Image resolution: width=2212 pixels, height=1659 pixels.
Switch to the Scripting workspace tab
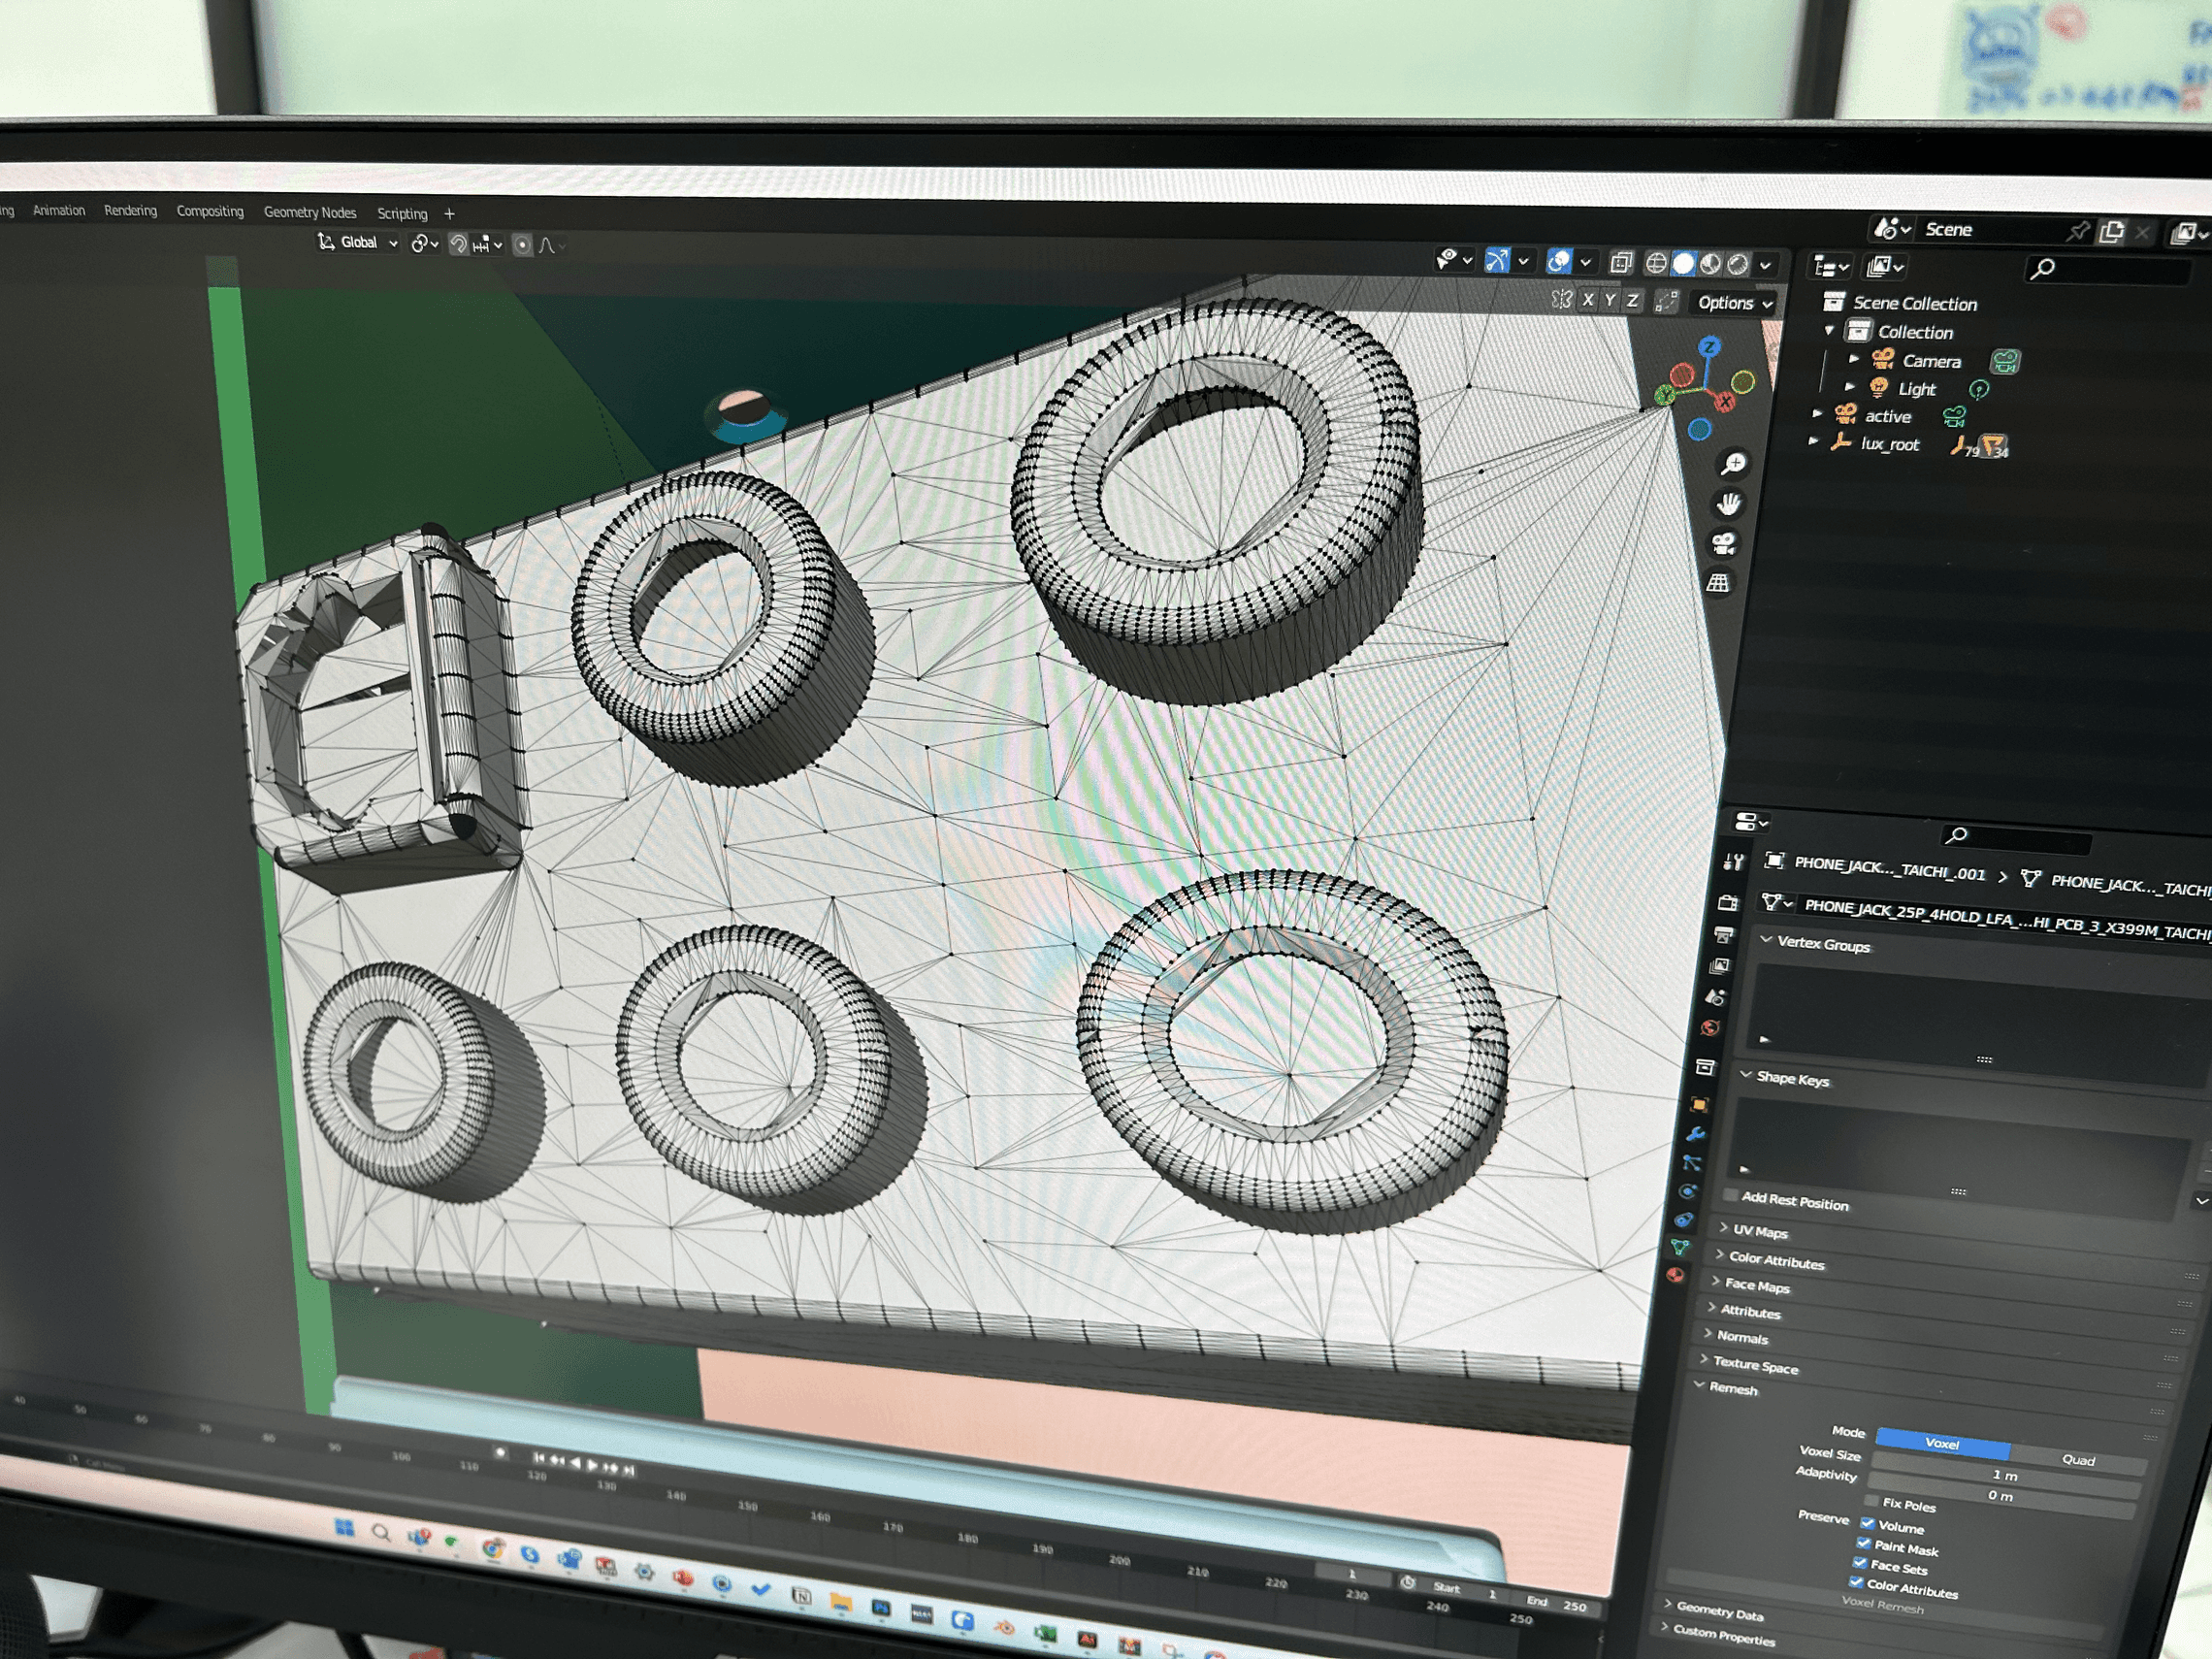[x=403, y=213]
